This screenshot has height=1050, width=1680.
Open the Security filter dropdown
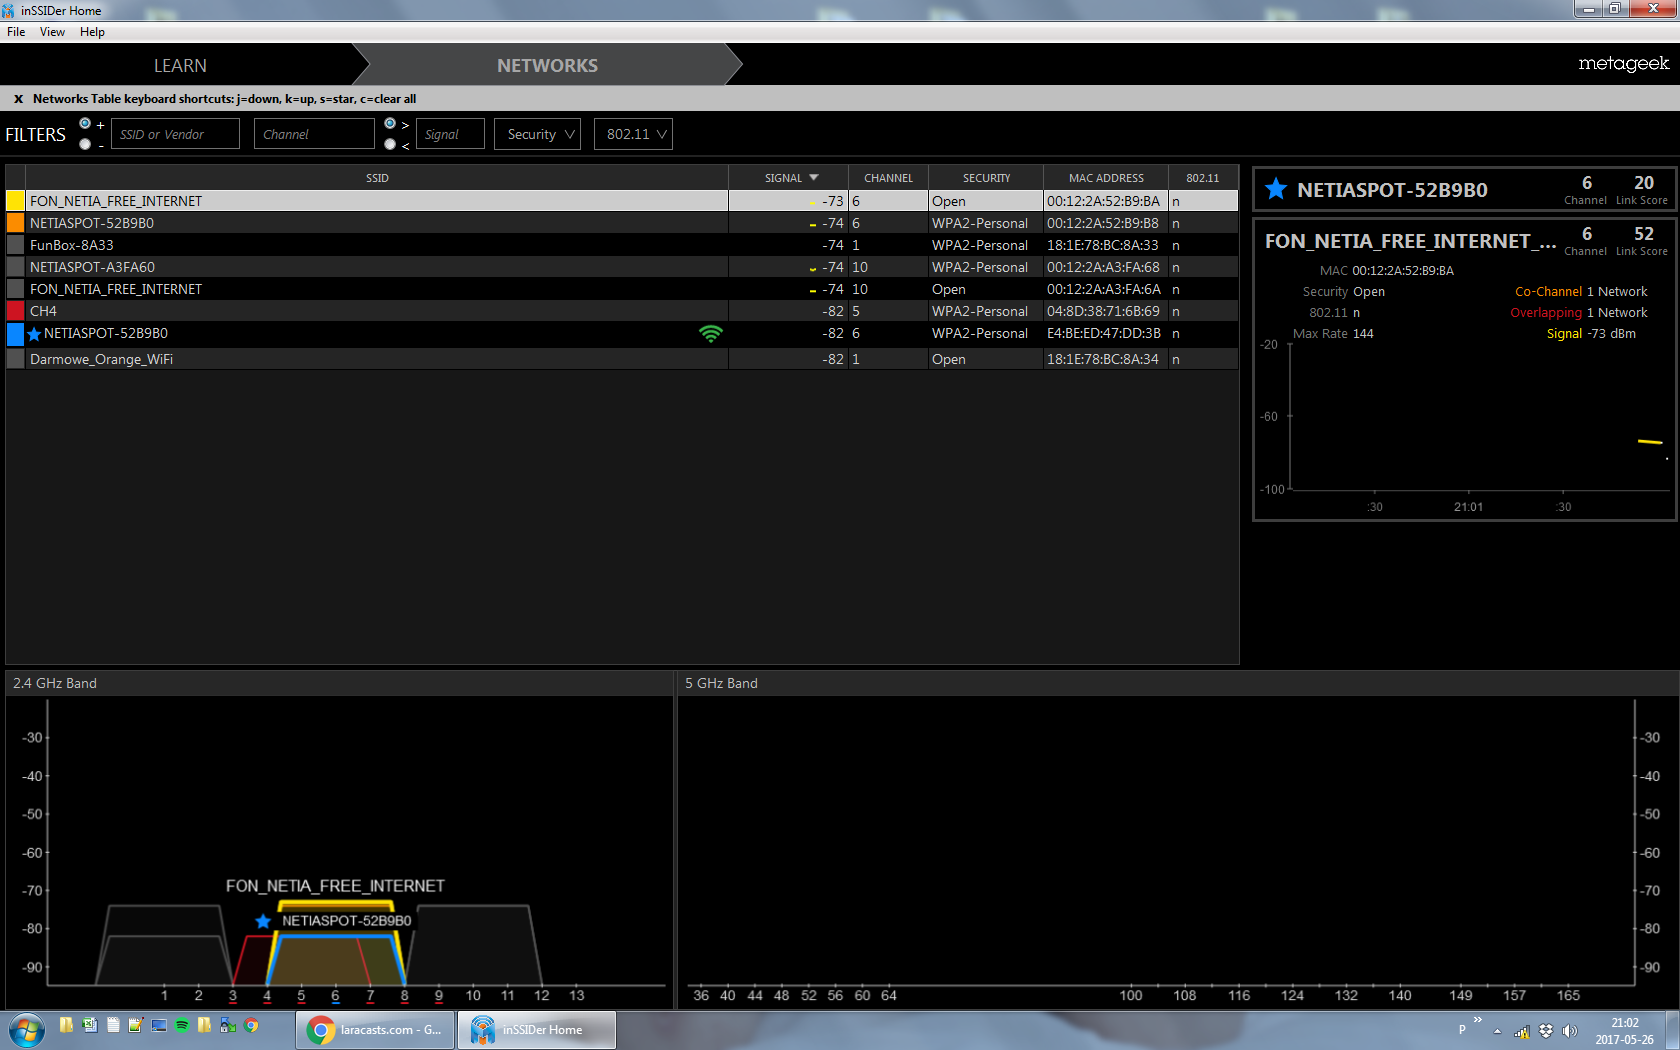[x=537, y=134]
